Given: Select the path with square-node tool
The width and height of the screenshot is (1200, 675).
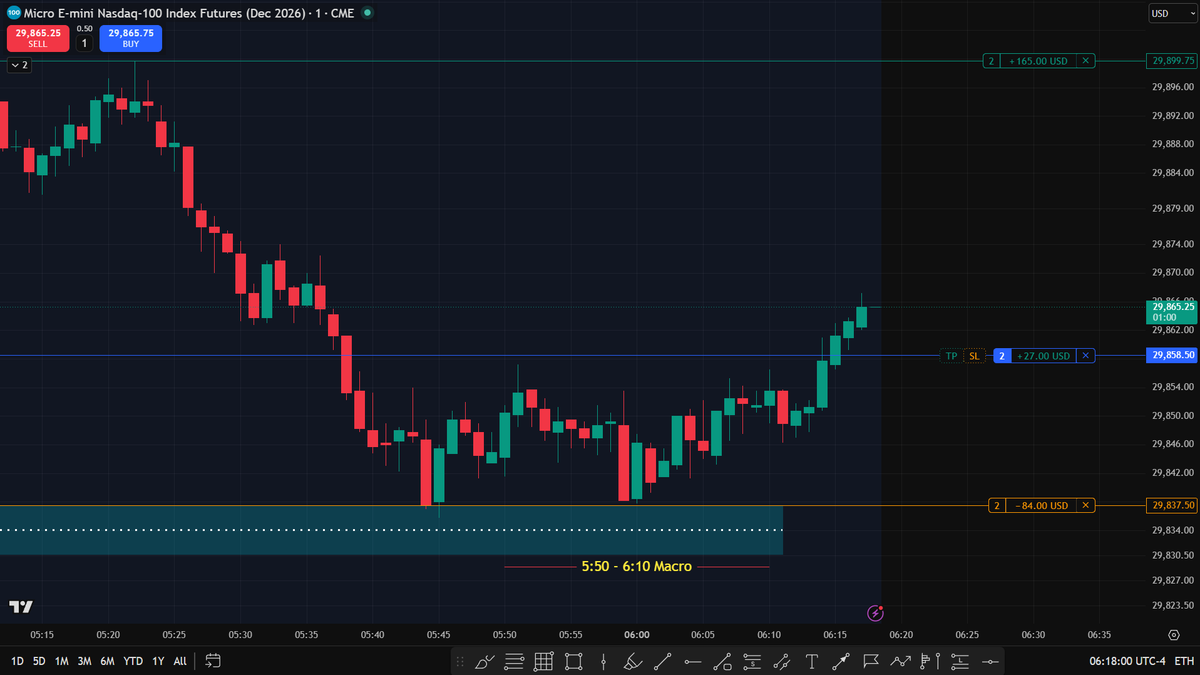Looking at the screenshot, I should tap(722, 661).
